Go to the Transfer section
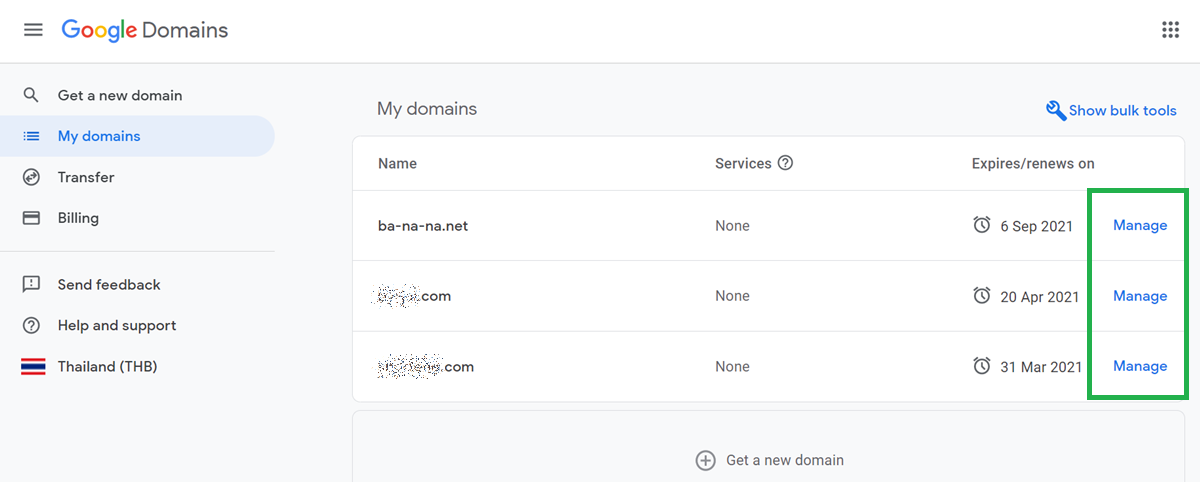The image size is (1200, 482). [x=86, y=177]
